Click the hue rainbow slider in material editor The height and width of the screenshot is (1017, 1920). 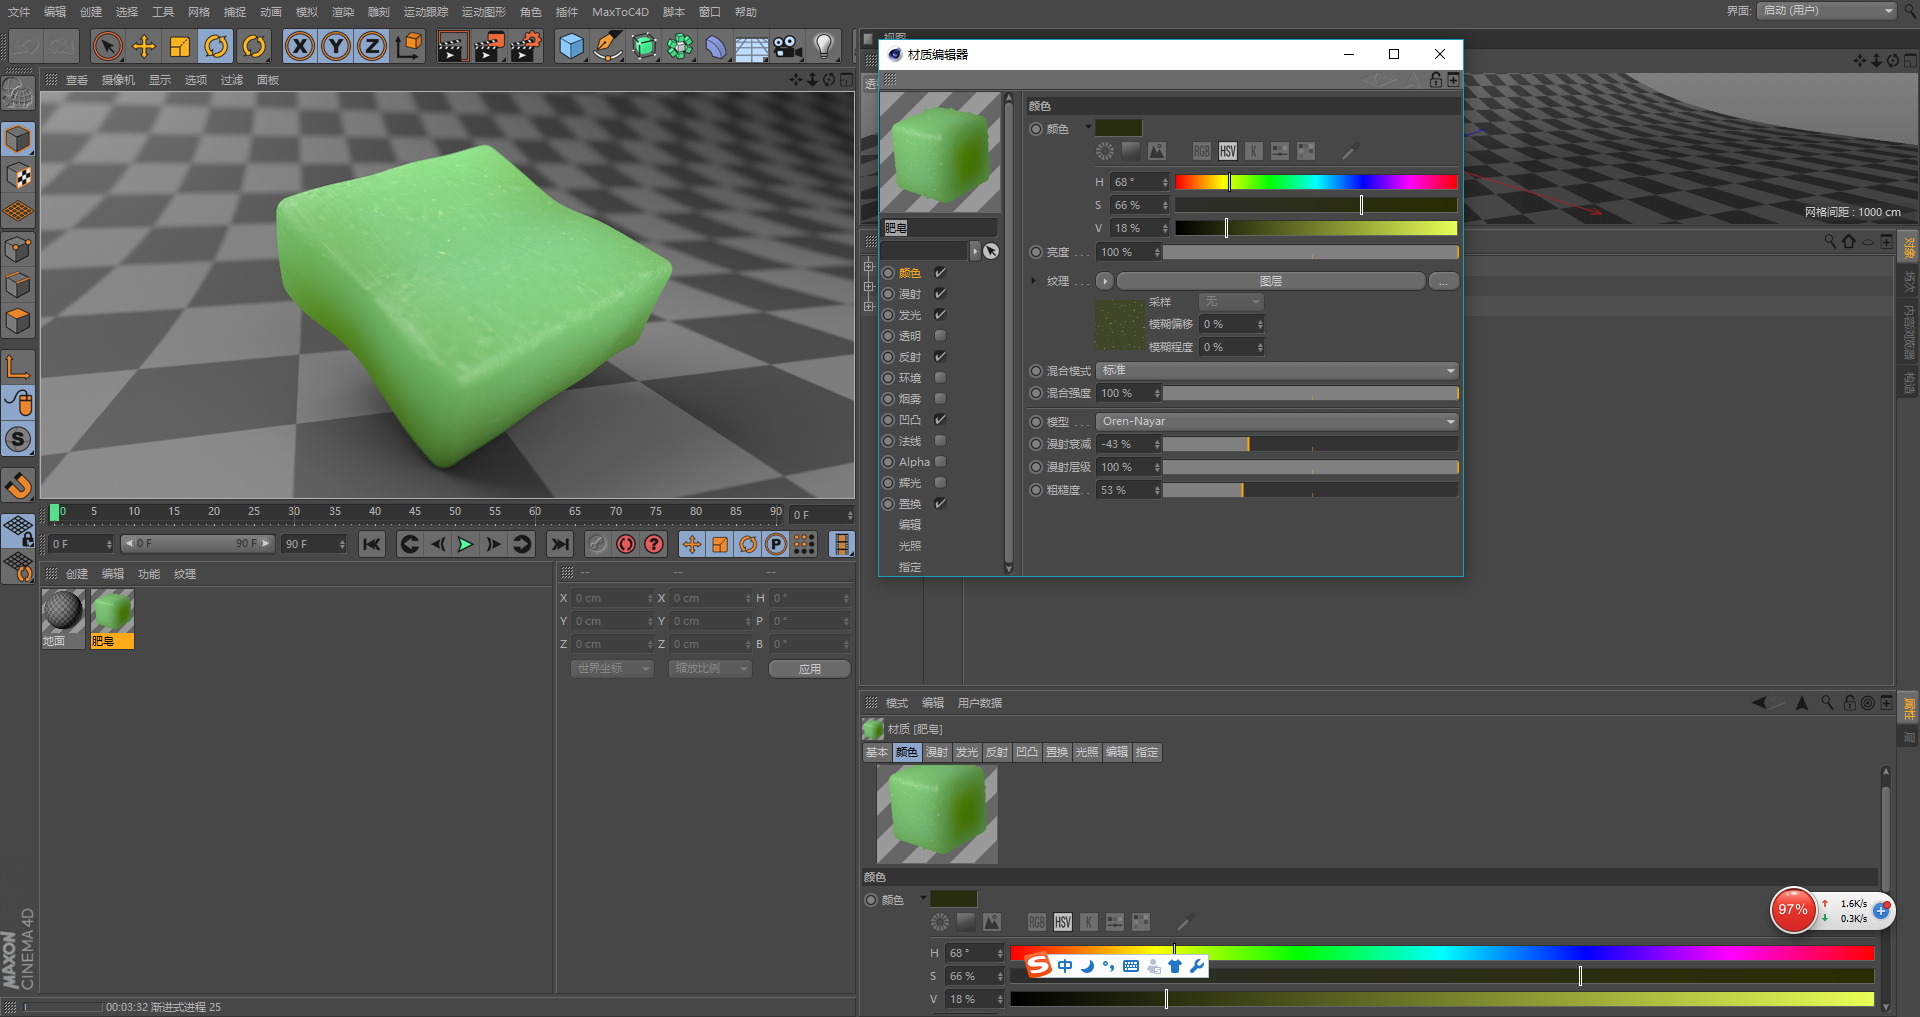(x=1315, y=182)
